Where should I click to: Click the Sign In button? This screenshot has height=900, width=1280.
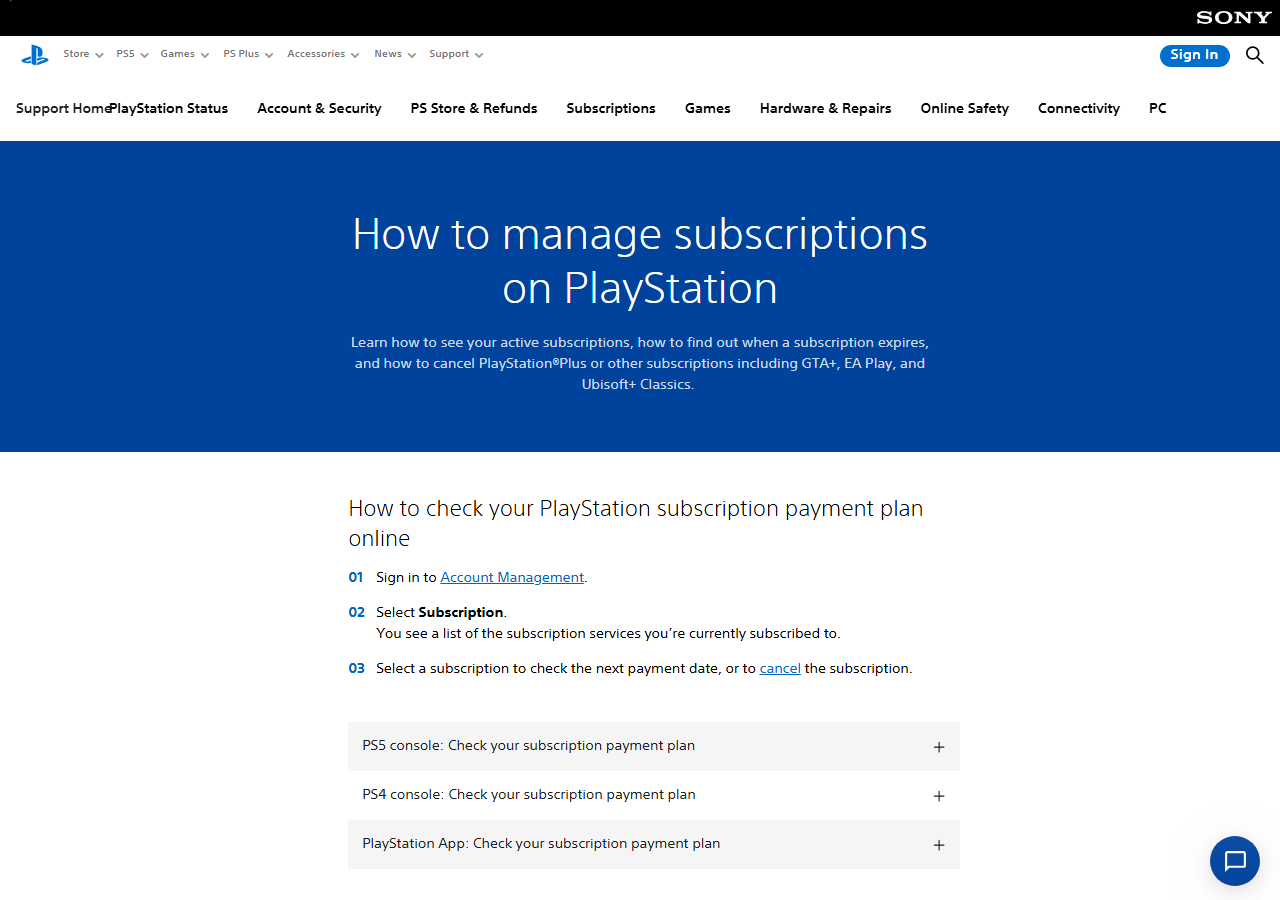point(1194,55)
